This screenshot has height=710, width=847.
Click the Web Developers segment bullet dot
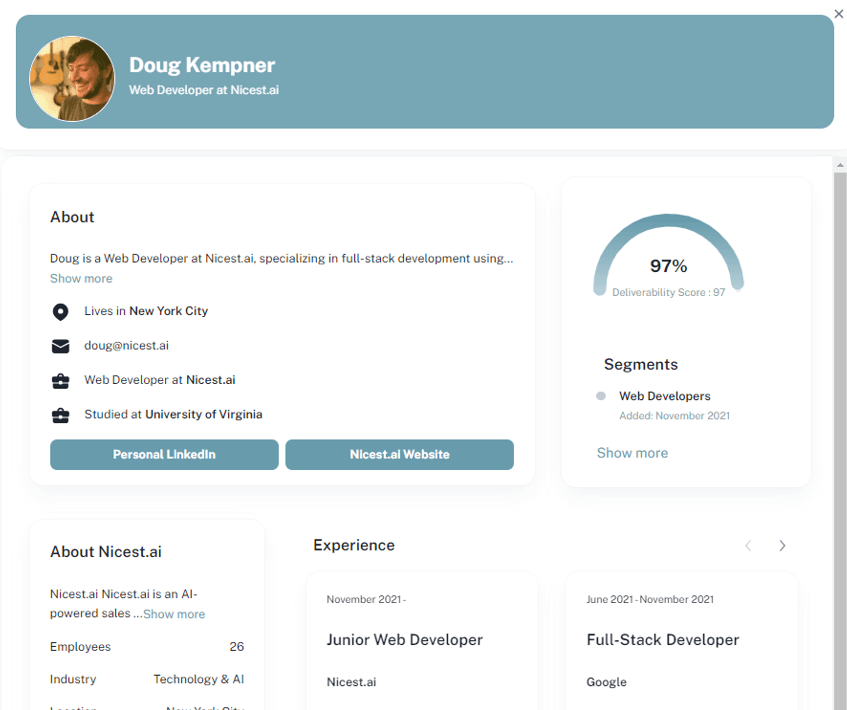tap(601, 396)
